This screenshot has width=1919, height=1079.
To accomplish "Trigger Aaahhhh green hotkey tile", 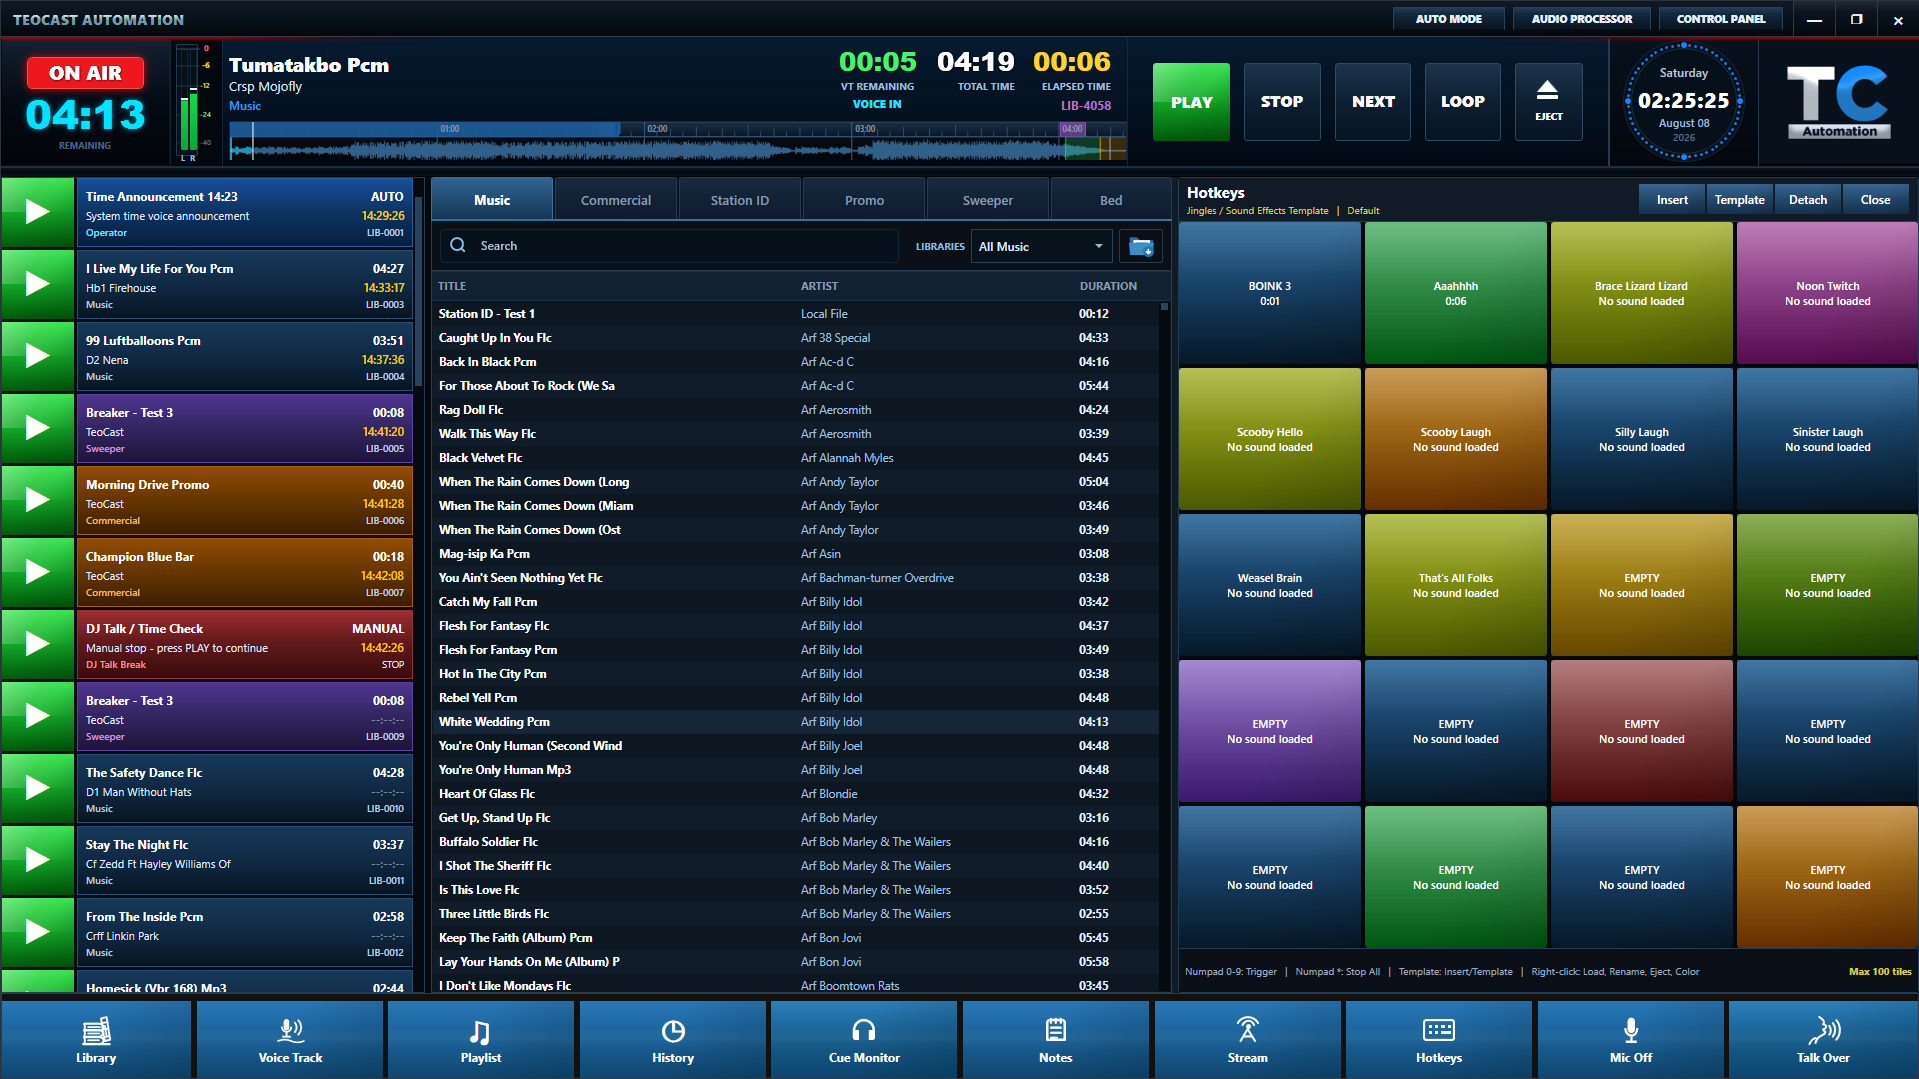I will [x=1456, y=293].
